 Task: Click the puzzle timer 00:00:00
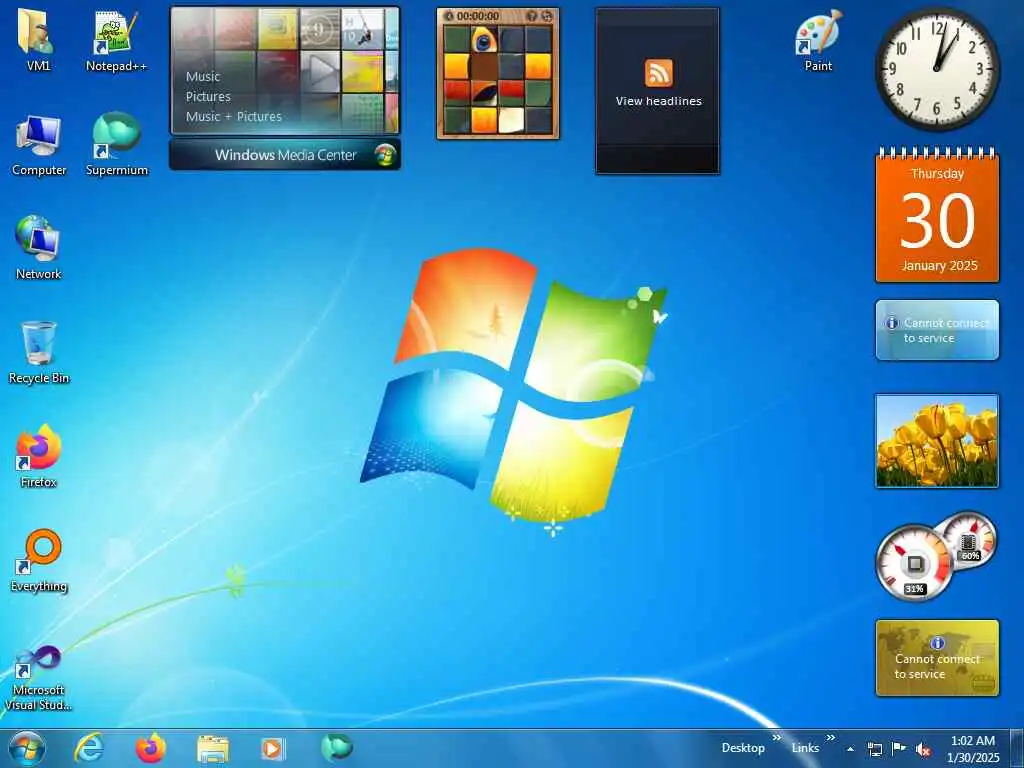pos(478,16)
